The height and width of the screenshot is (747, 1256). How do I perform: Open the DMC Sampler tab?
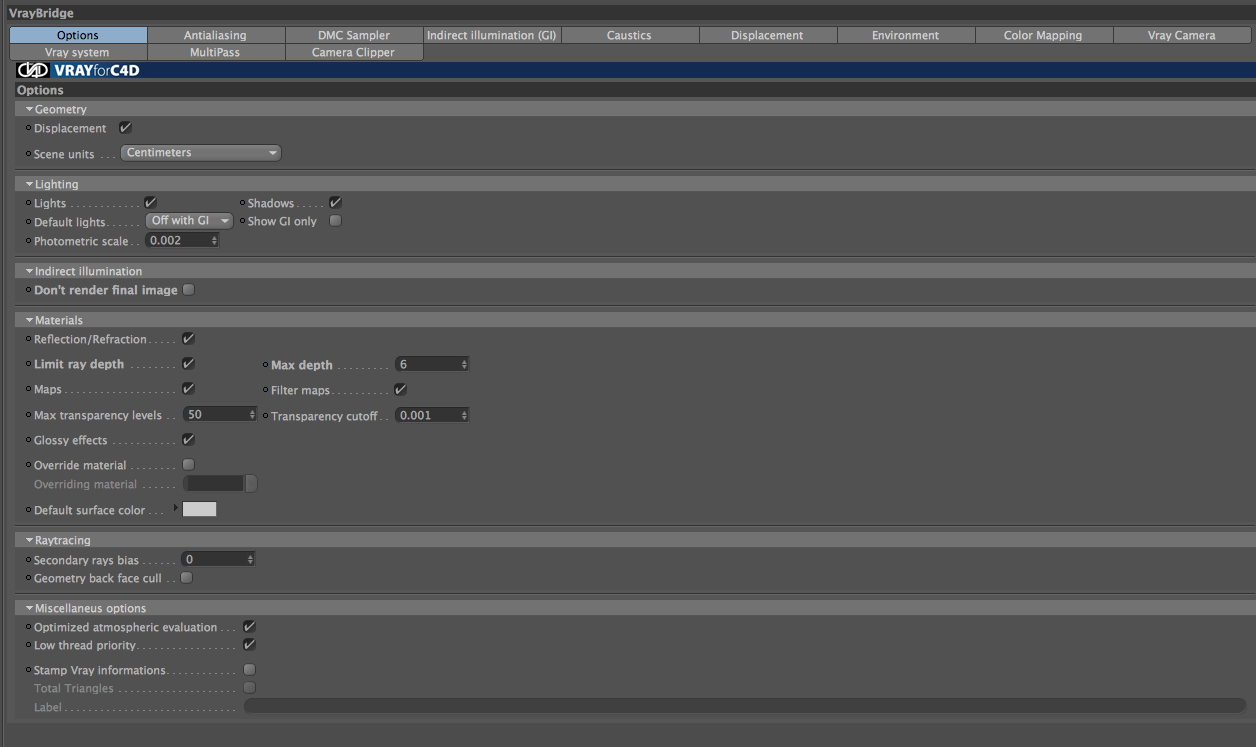pyautogui.click(x=354, y=35)
